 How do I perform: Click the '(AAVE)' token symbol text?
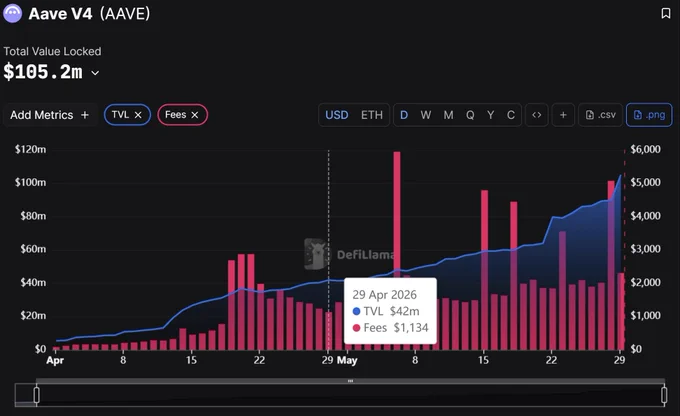click(x=125, y=14)
